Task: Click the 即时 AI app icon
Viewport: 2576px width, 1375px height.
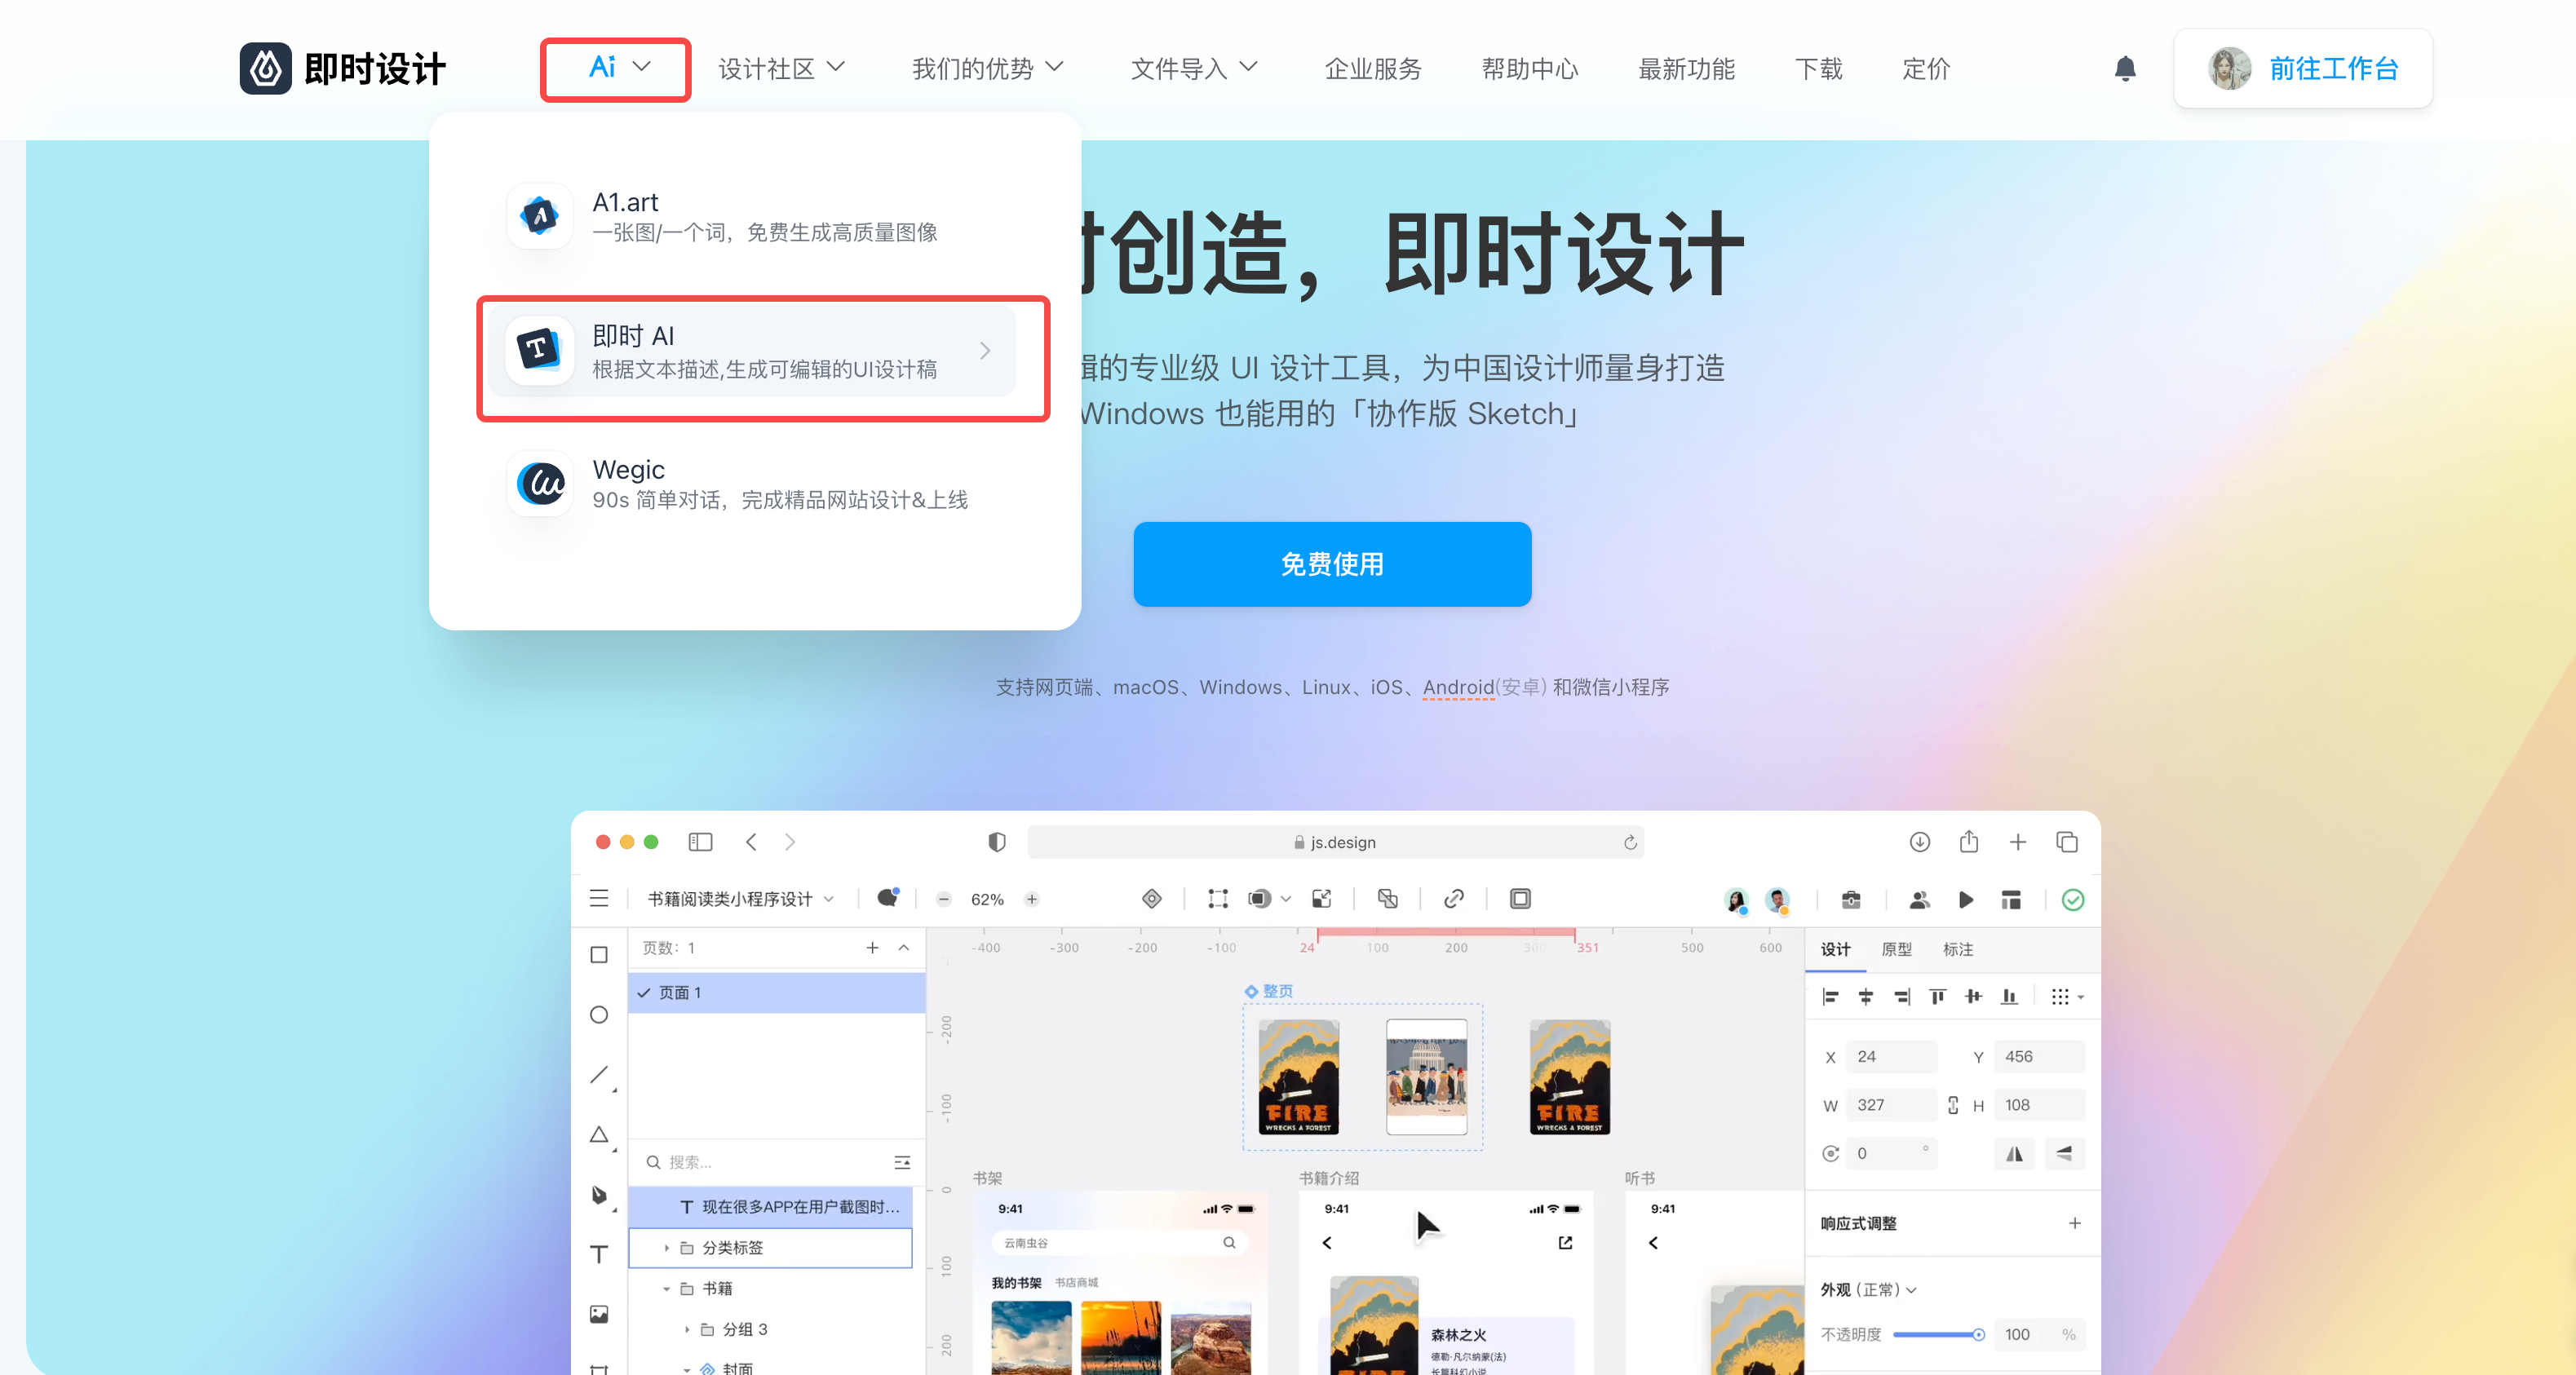Action: [x=540, y=349]
